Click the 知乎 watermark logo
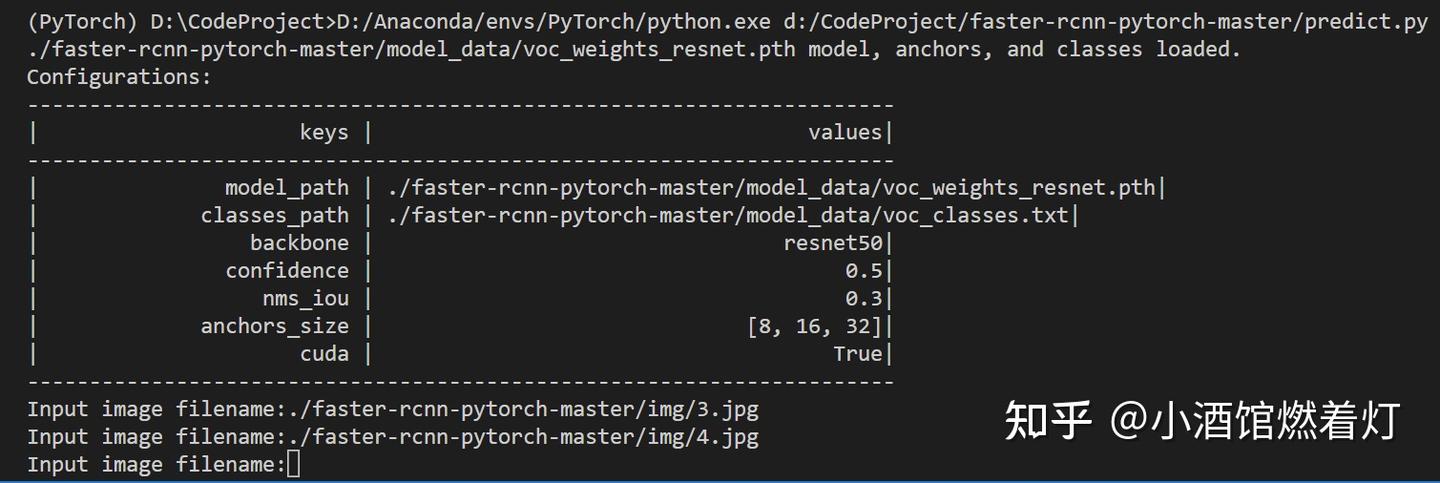This screenshot has width=1440, height=483. [1047, 421]
